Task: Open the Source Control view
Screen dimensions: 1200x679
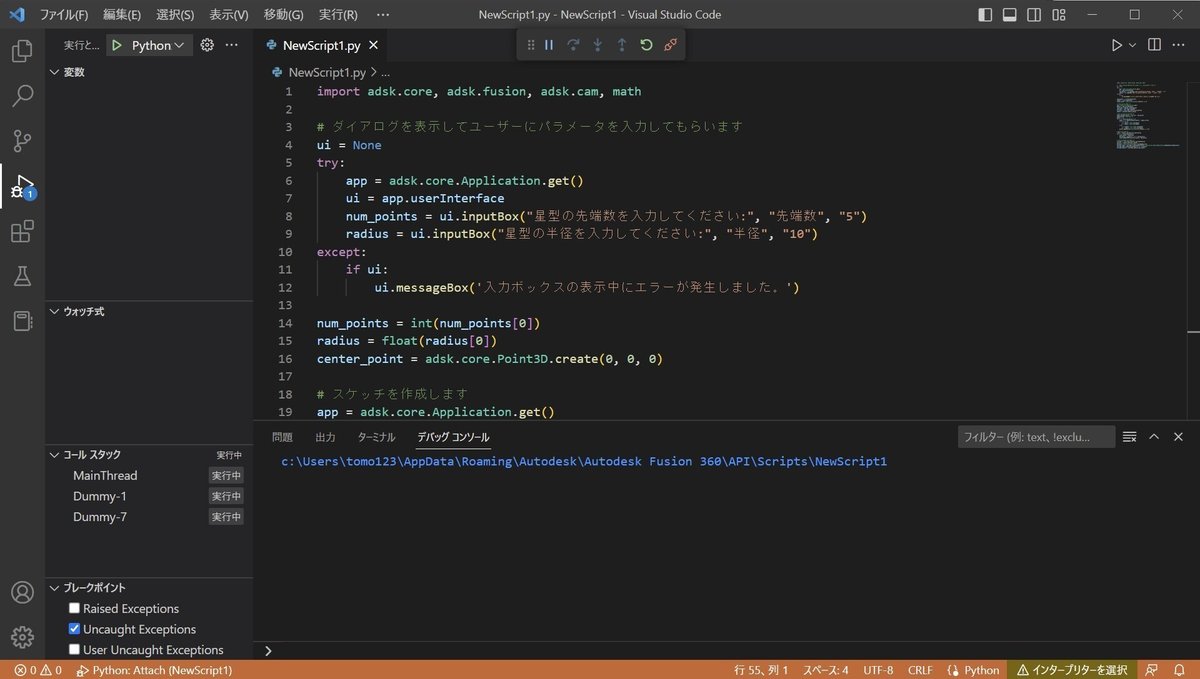Action: (22, 141)
